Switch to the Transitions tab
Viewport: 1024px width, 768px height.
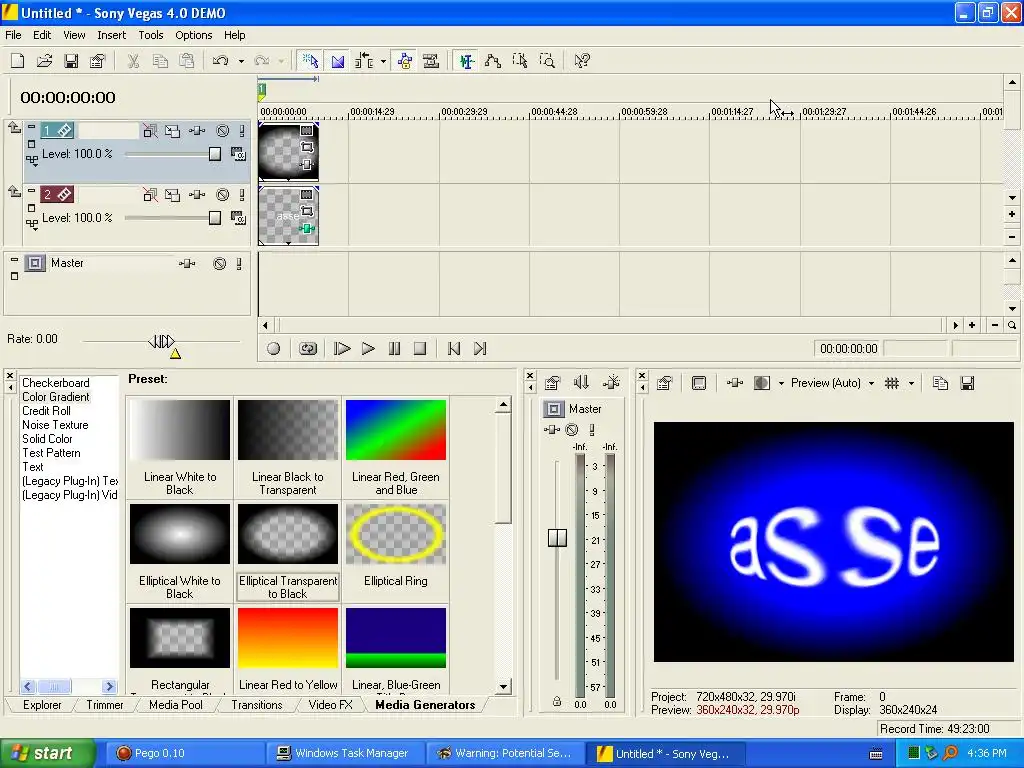[x=257, y=705]
